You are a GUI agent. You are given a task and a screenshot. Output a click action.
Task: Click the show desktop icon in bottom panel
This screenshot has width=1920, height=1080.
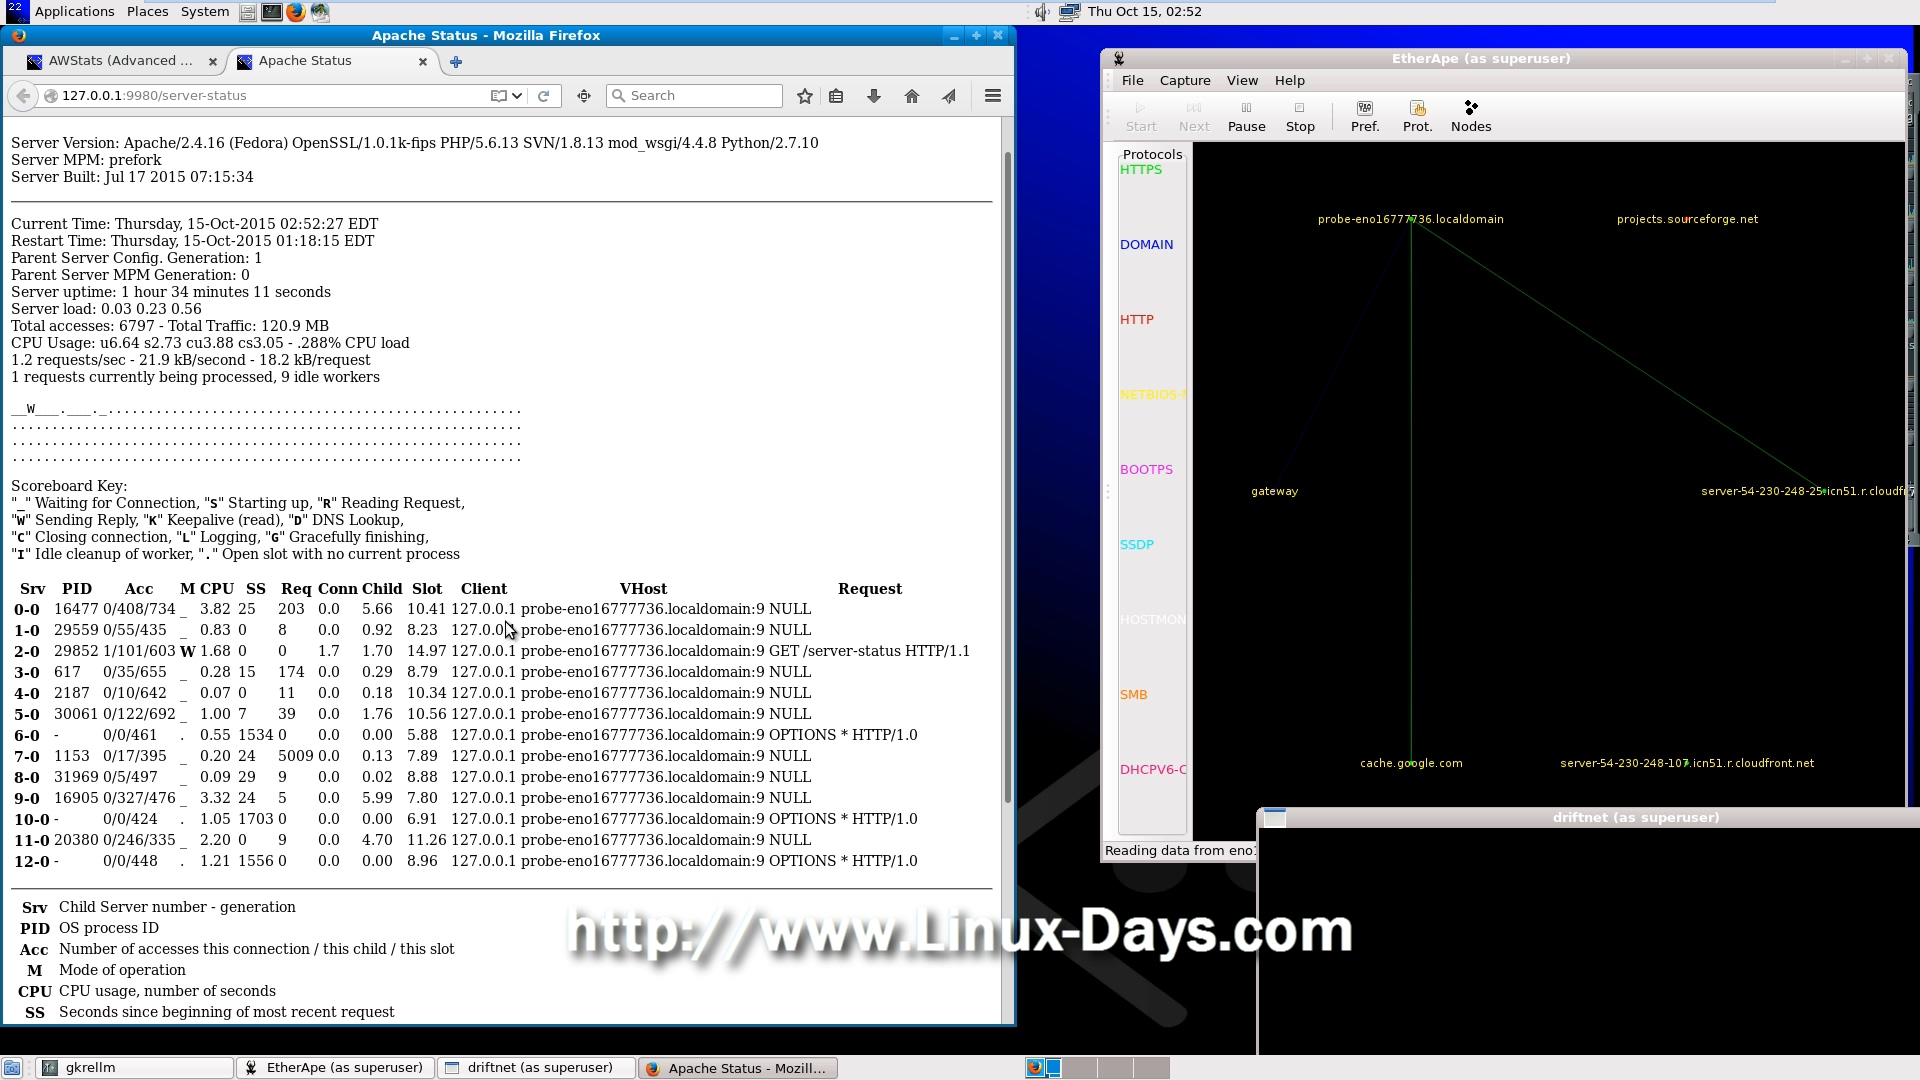11,1068
